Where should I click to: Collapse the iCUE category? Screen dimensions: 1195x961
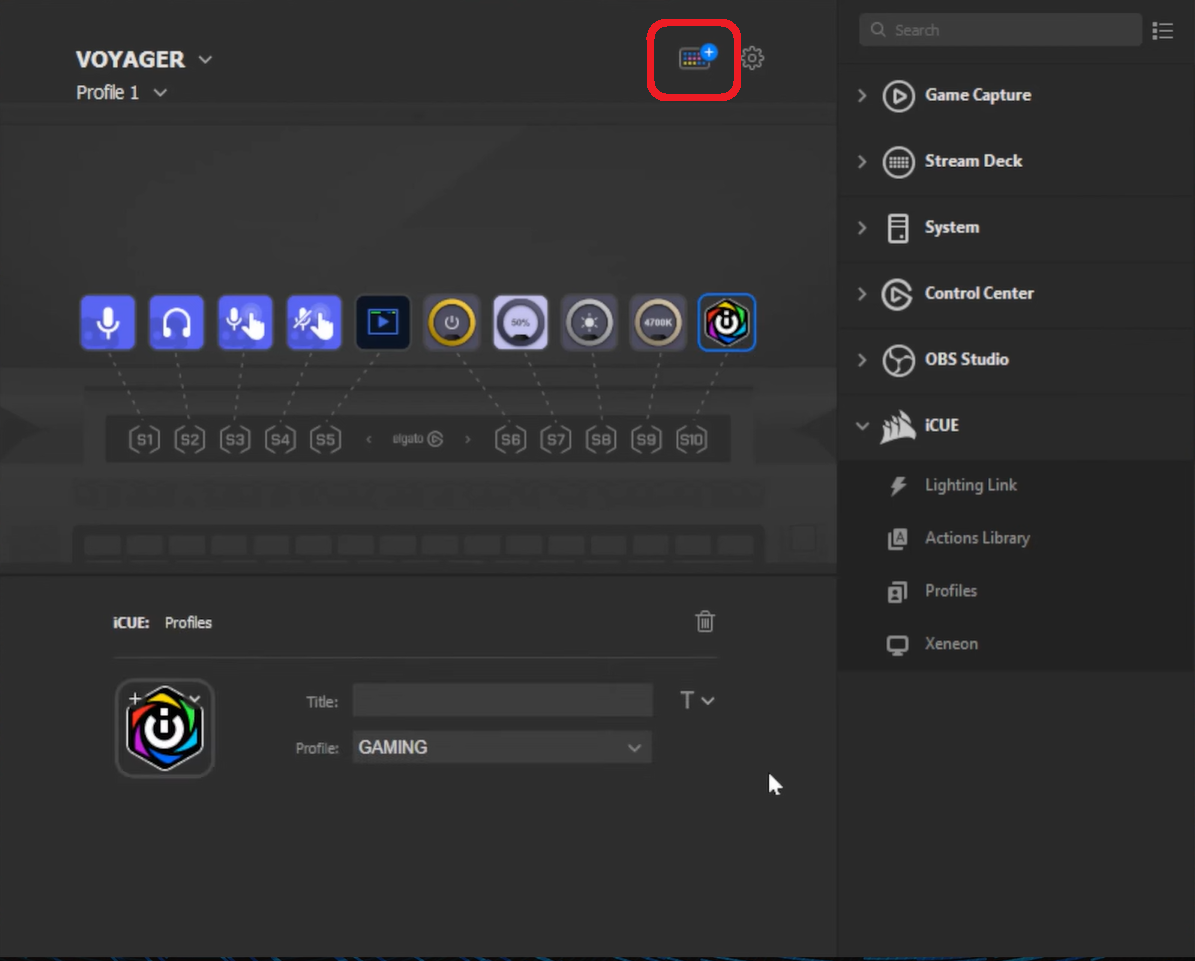862,425
